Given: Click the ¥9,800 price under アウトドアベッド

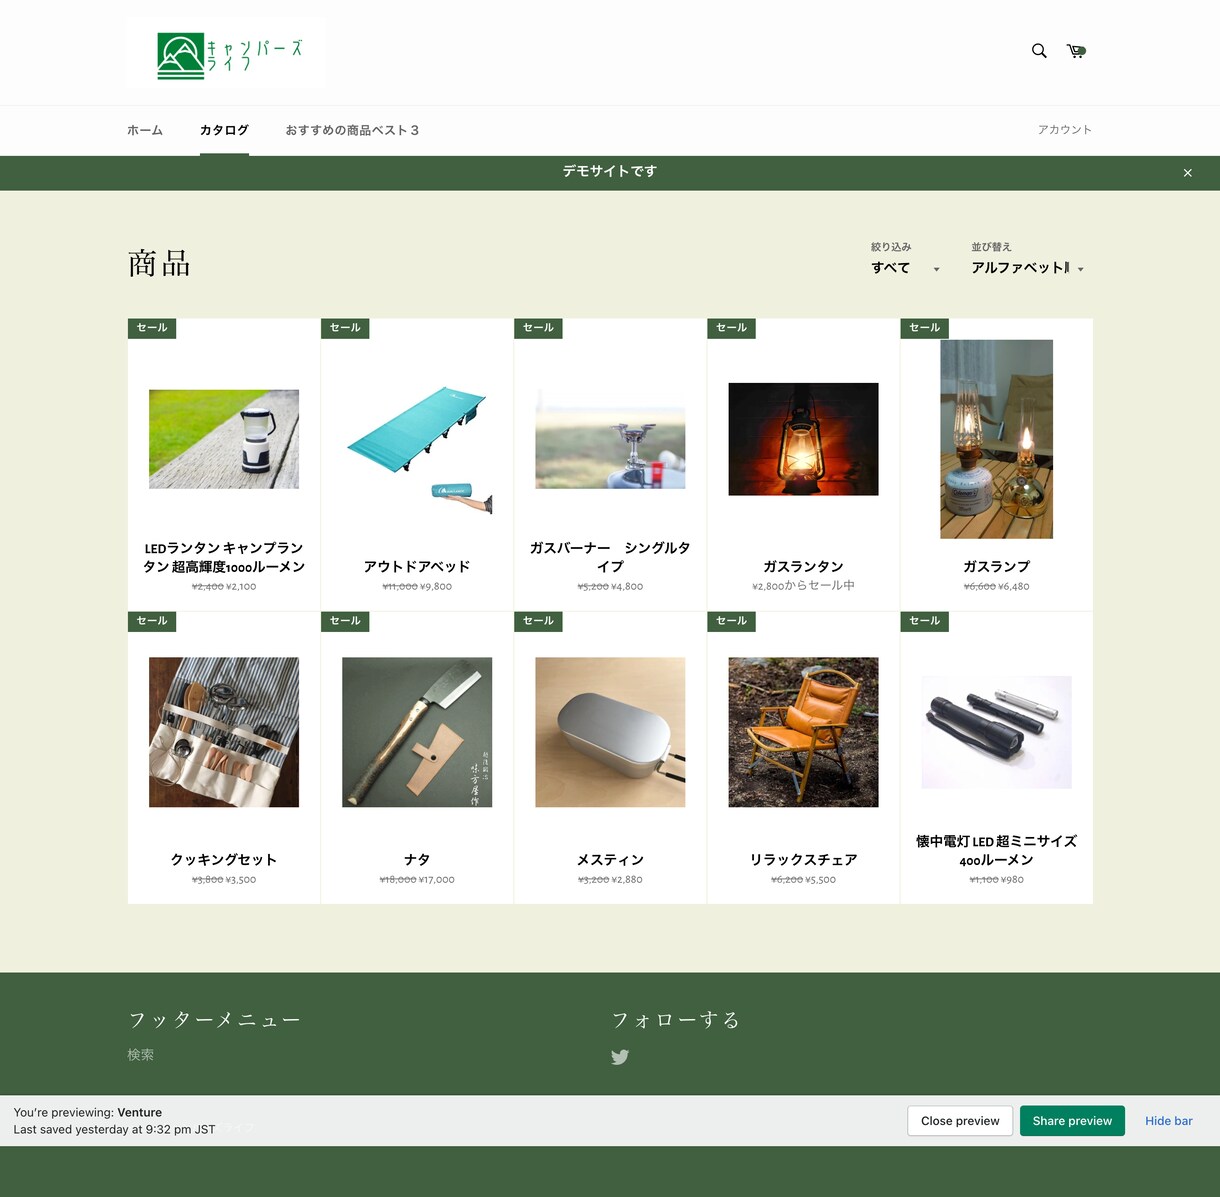Looking at the screenshot, I should (436, 587).
